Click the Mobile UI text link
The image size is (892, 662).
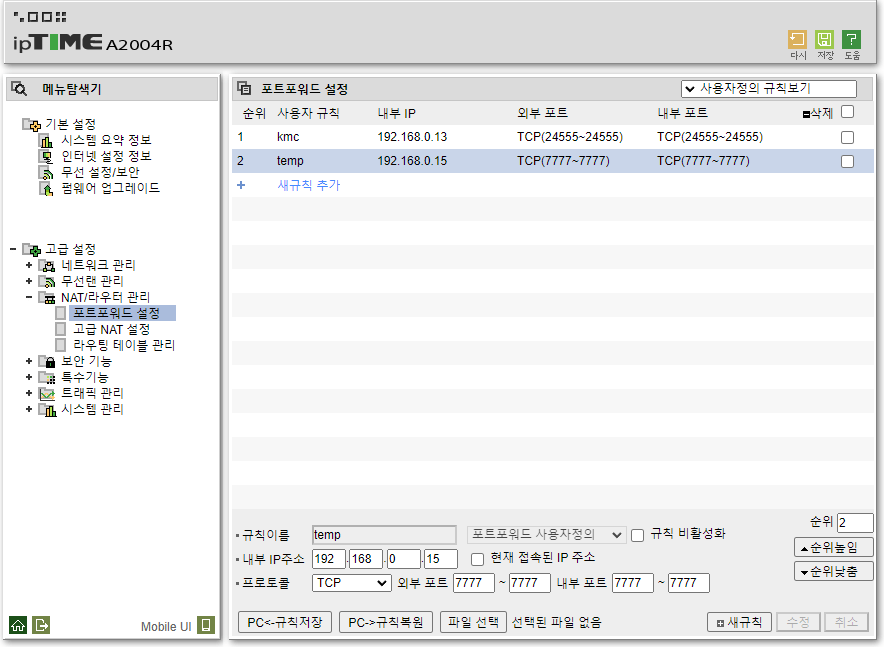166,627
